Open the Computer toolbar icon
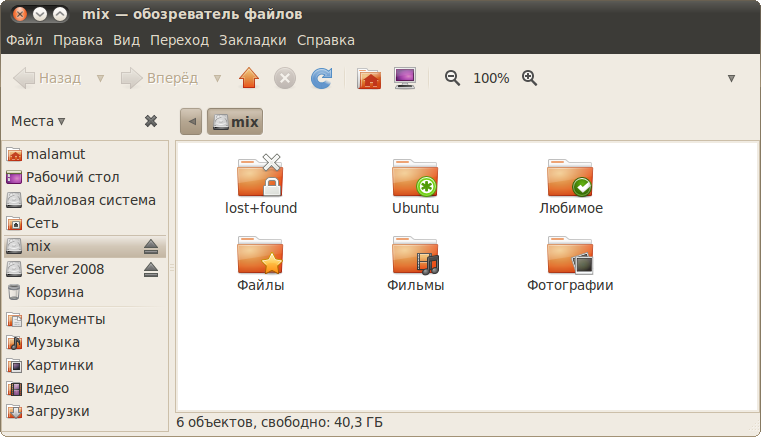This screenshot has height=437, width=761. (405, 78)
